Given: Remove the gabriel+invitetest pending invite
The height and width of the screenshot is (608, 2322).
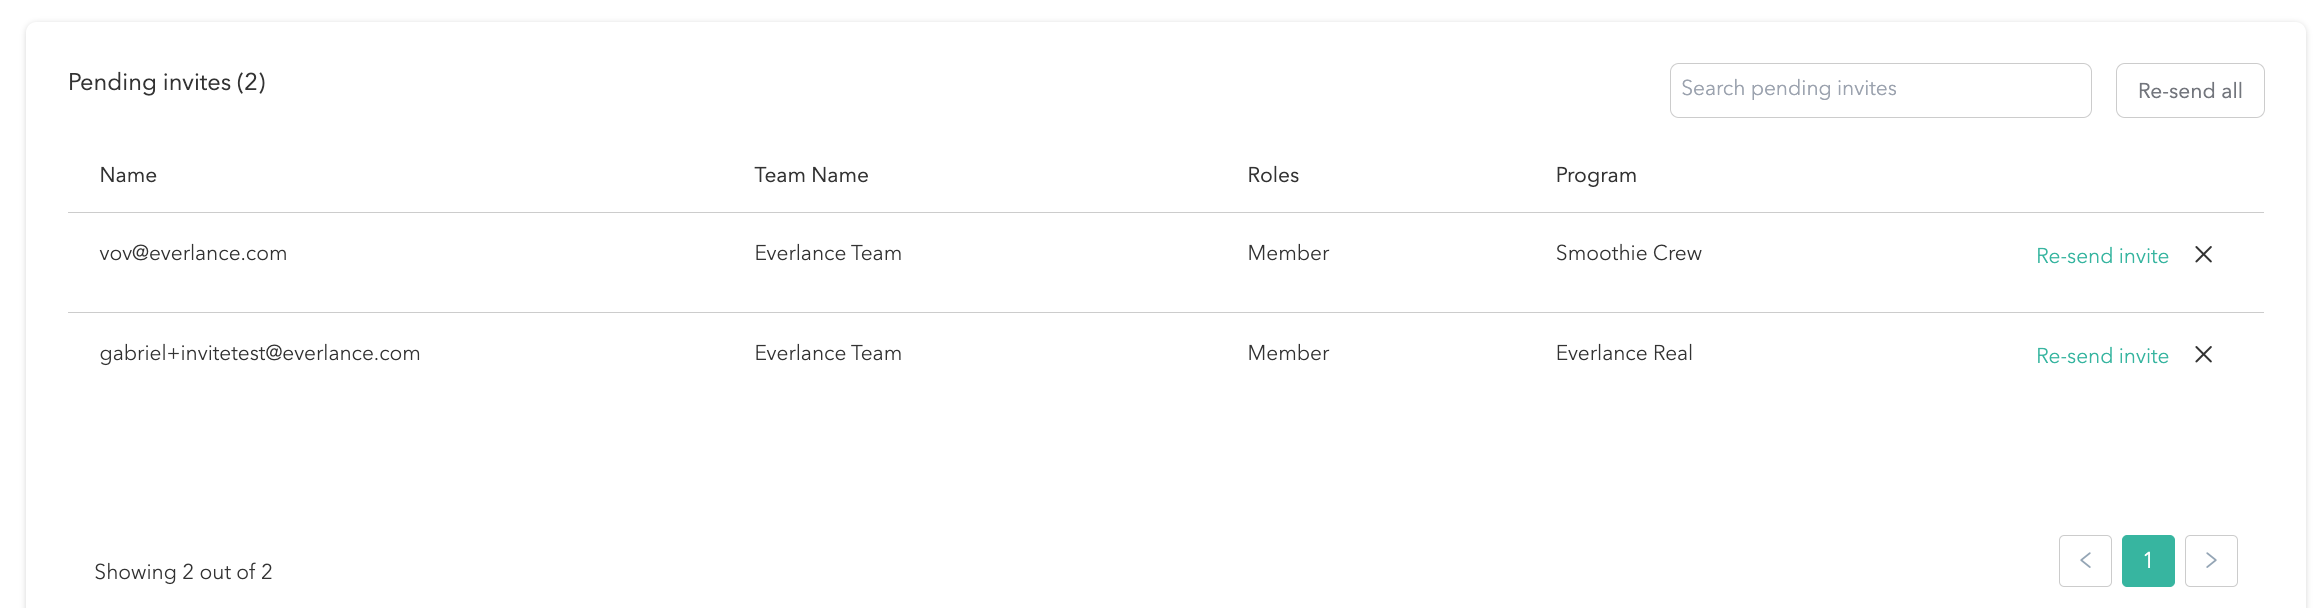Looking at the screenshot, I should [2203, 355].
